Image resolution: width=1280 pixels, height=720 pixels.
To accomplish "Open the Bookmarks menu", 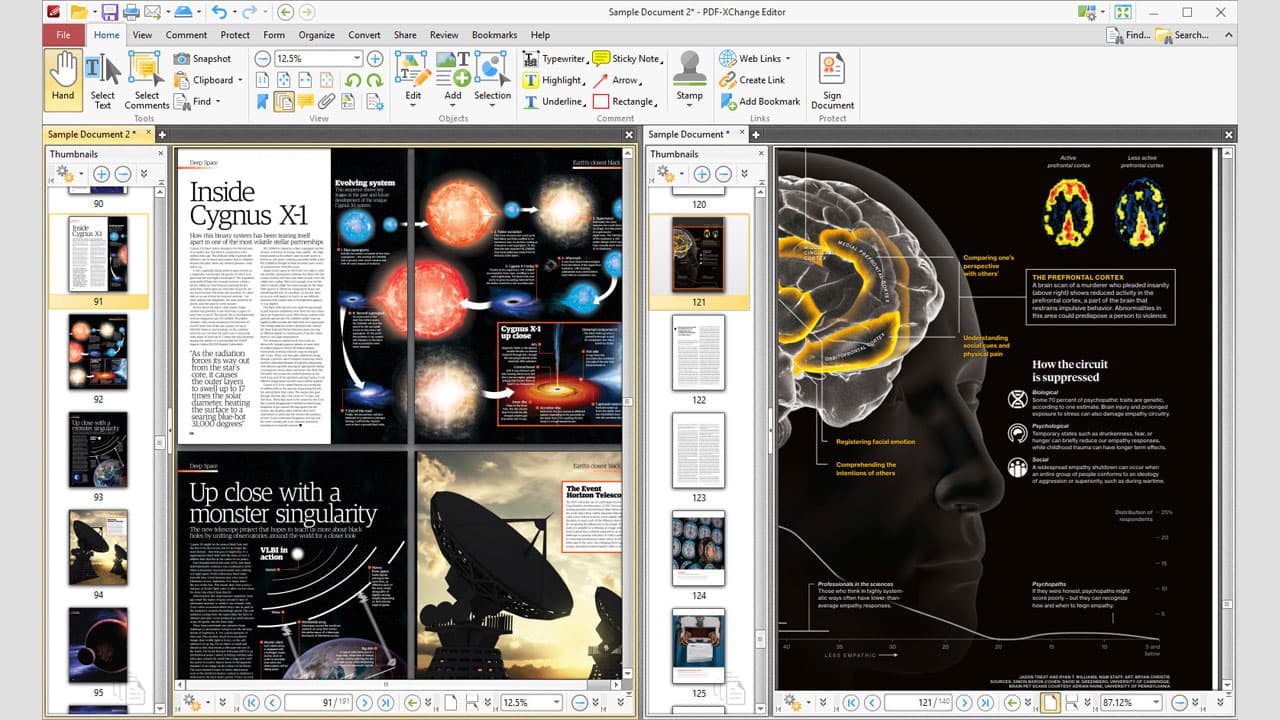I will [494, 34].
